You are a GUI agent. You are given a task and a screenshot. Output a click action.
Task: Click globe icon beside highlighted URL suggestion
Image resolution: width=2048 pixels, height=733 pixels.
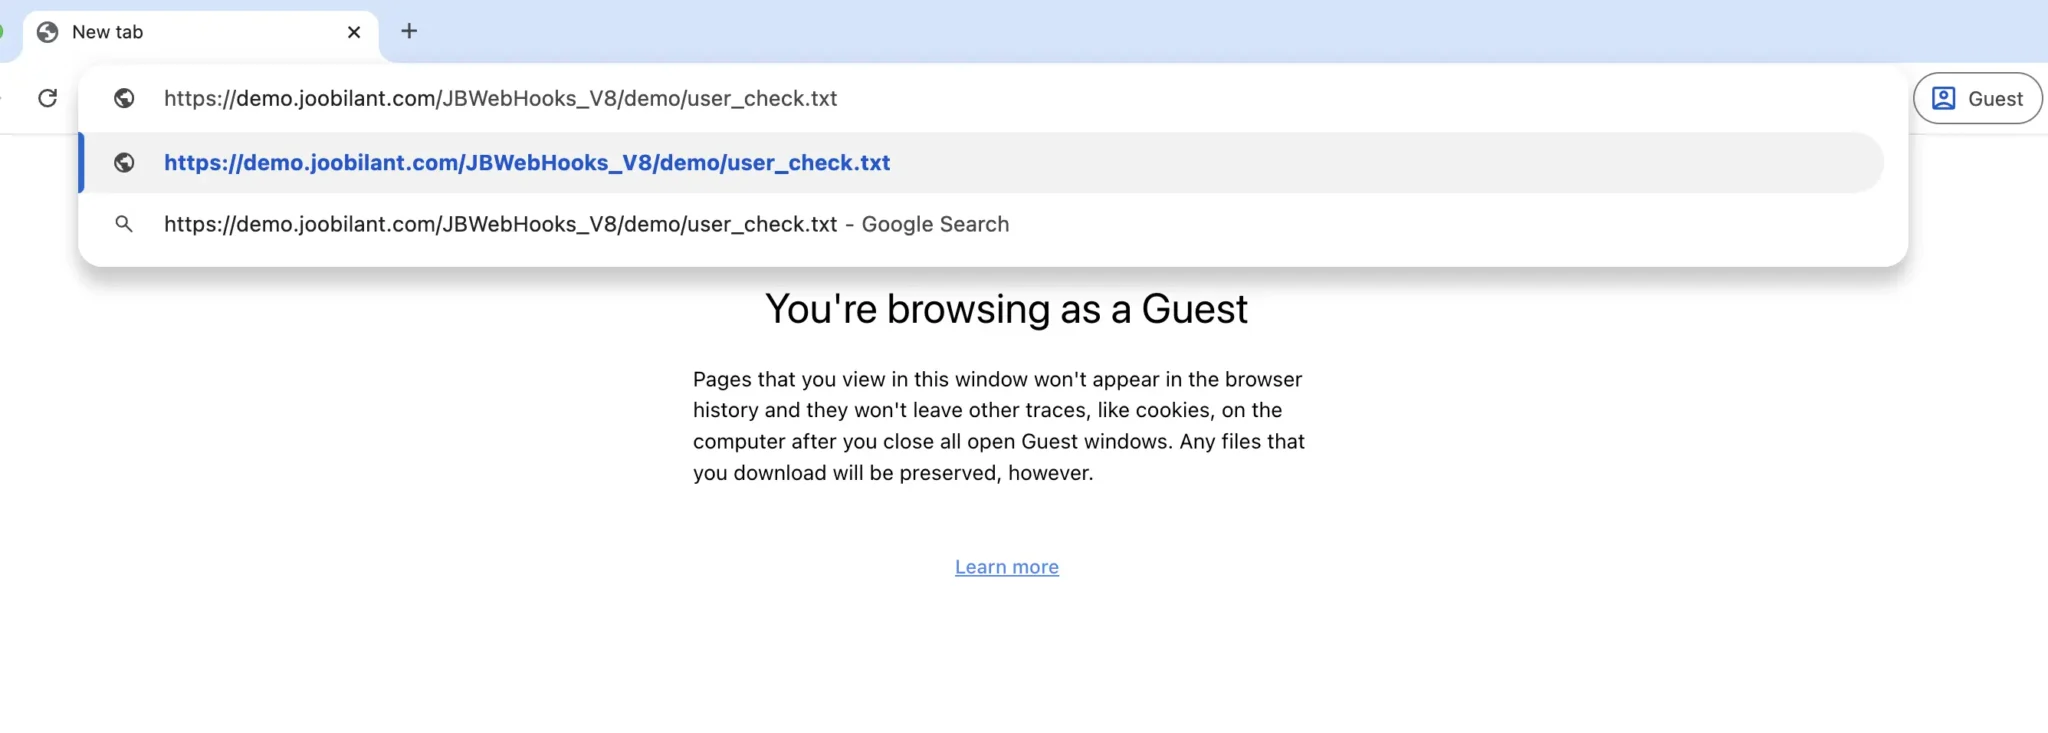click(124, 162)
